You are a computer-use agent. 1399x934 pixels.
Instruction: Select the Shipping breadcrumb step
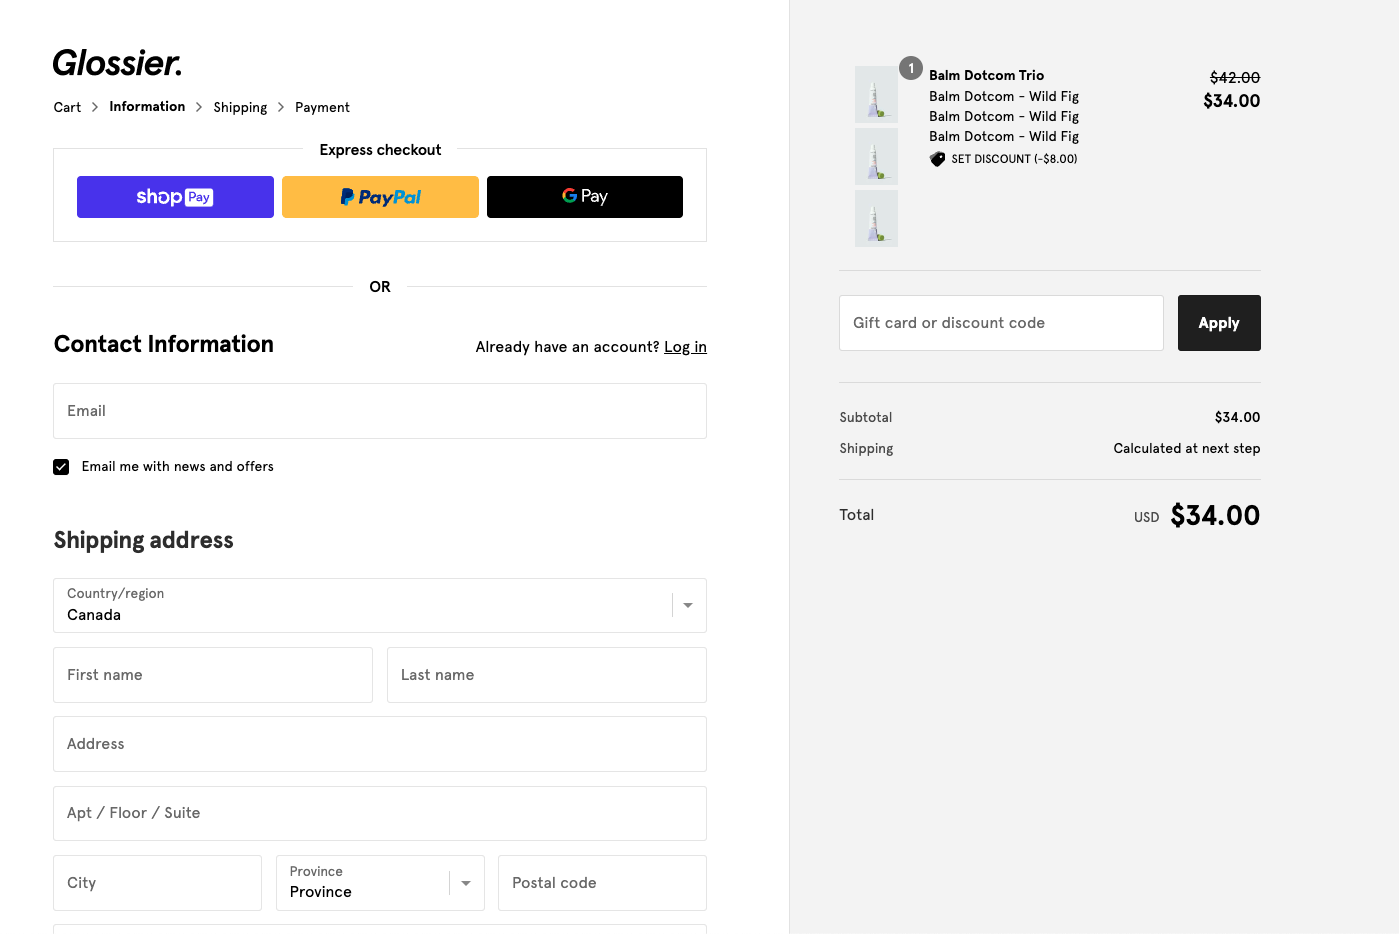(x=240, y=107)
